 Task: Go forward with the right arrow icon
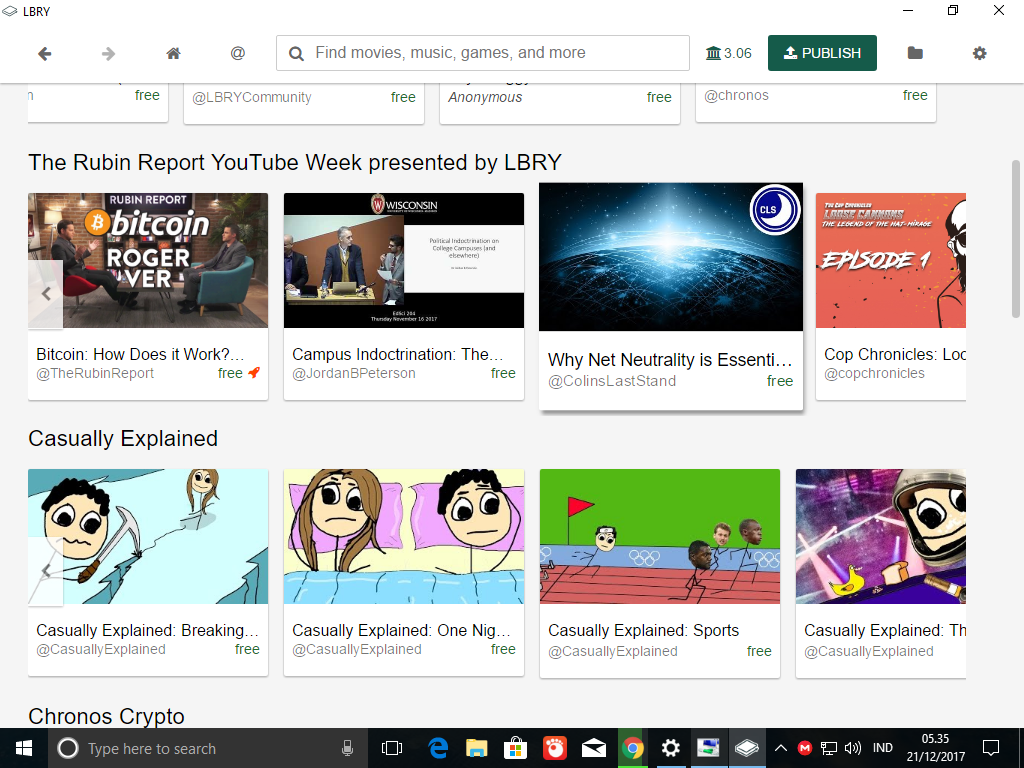click(x=108, y=54)
